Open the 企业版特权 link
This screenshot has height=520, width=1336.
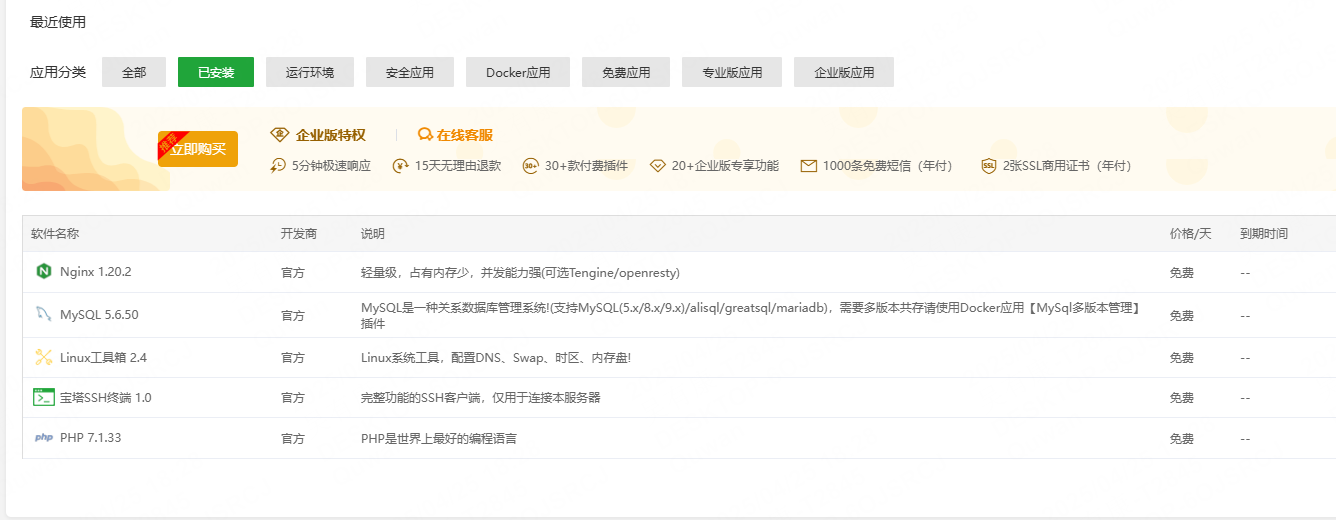[331, 135]
